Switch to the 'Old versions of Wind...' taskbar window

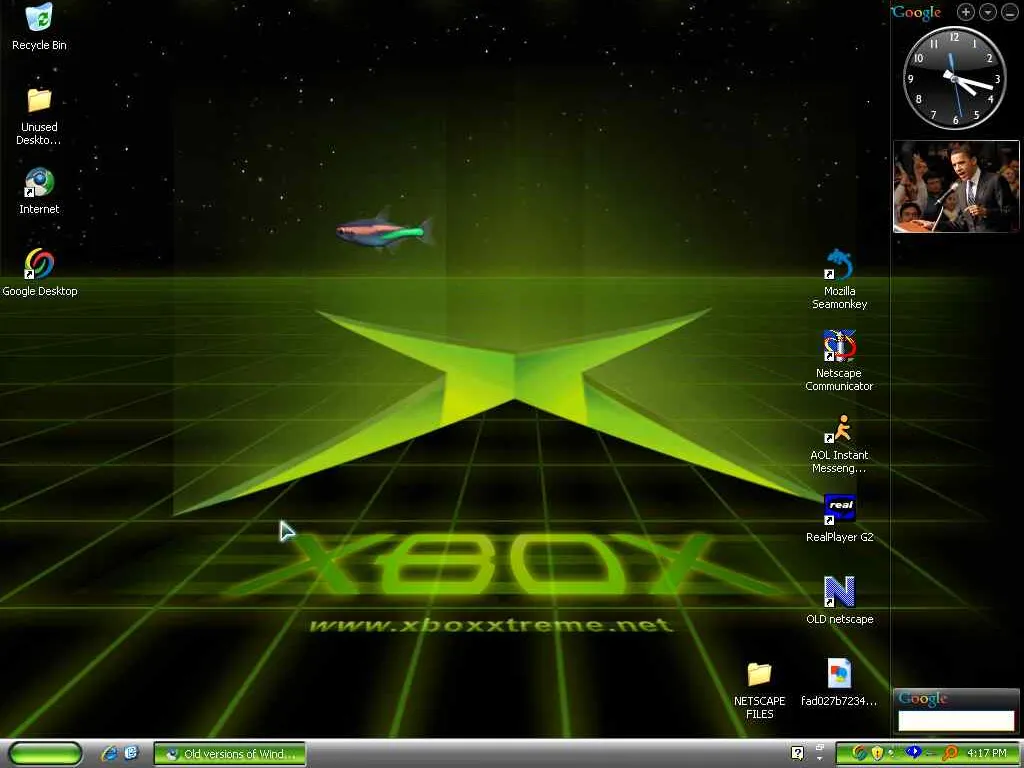[x=230, y=754]
